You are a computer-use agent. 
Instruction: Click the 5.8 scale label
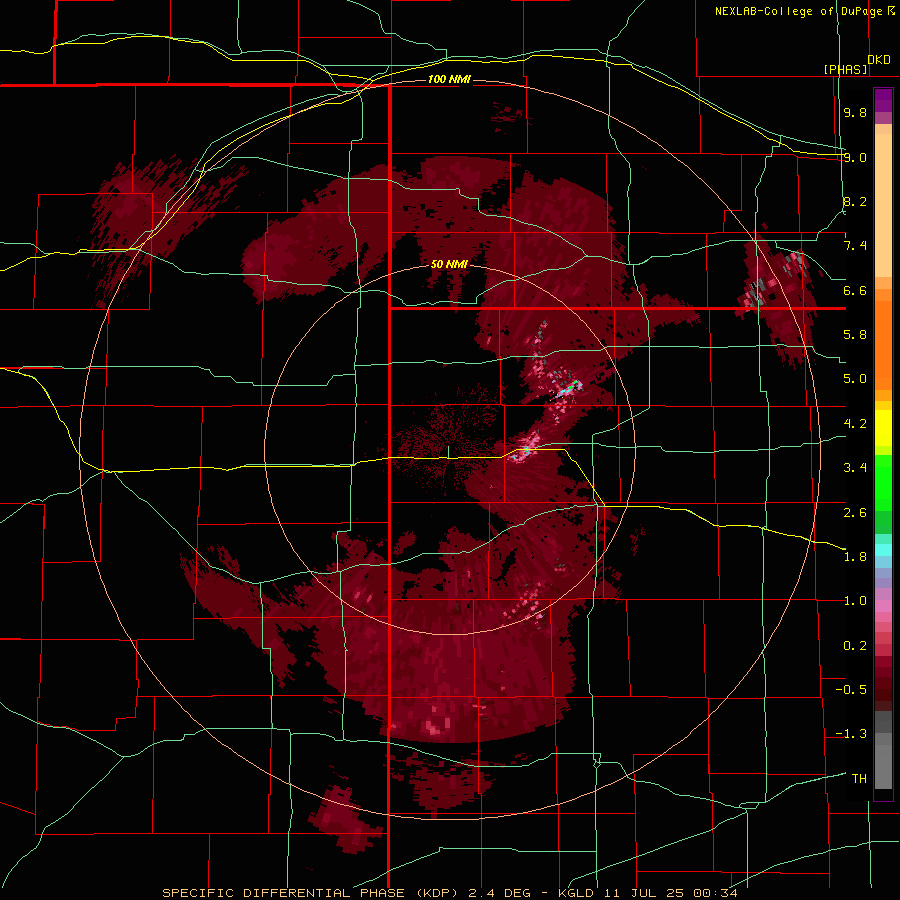pyautogui.click(x=855, y=335)
